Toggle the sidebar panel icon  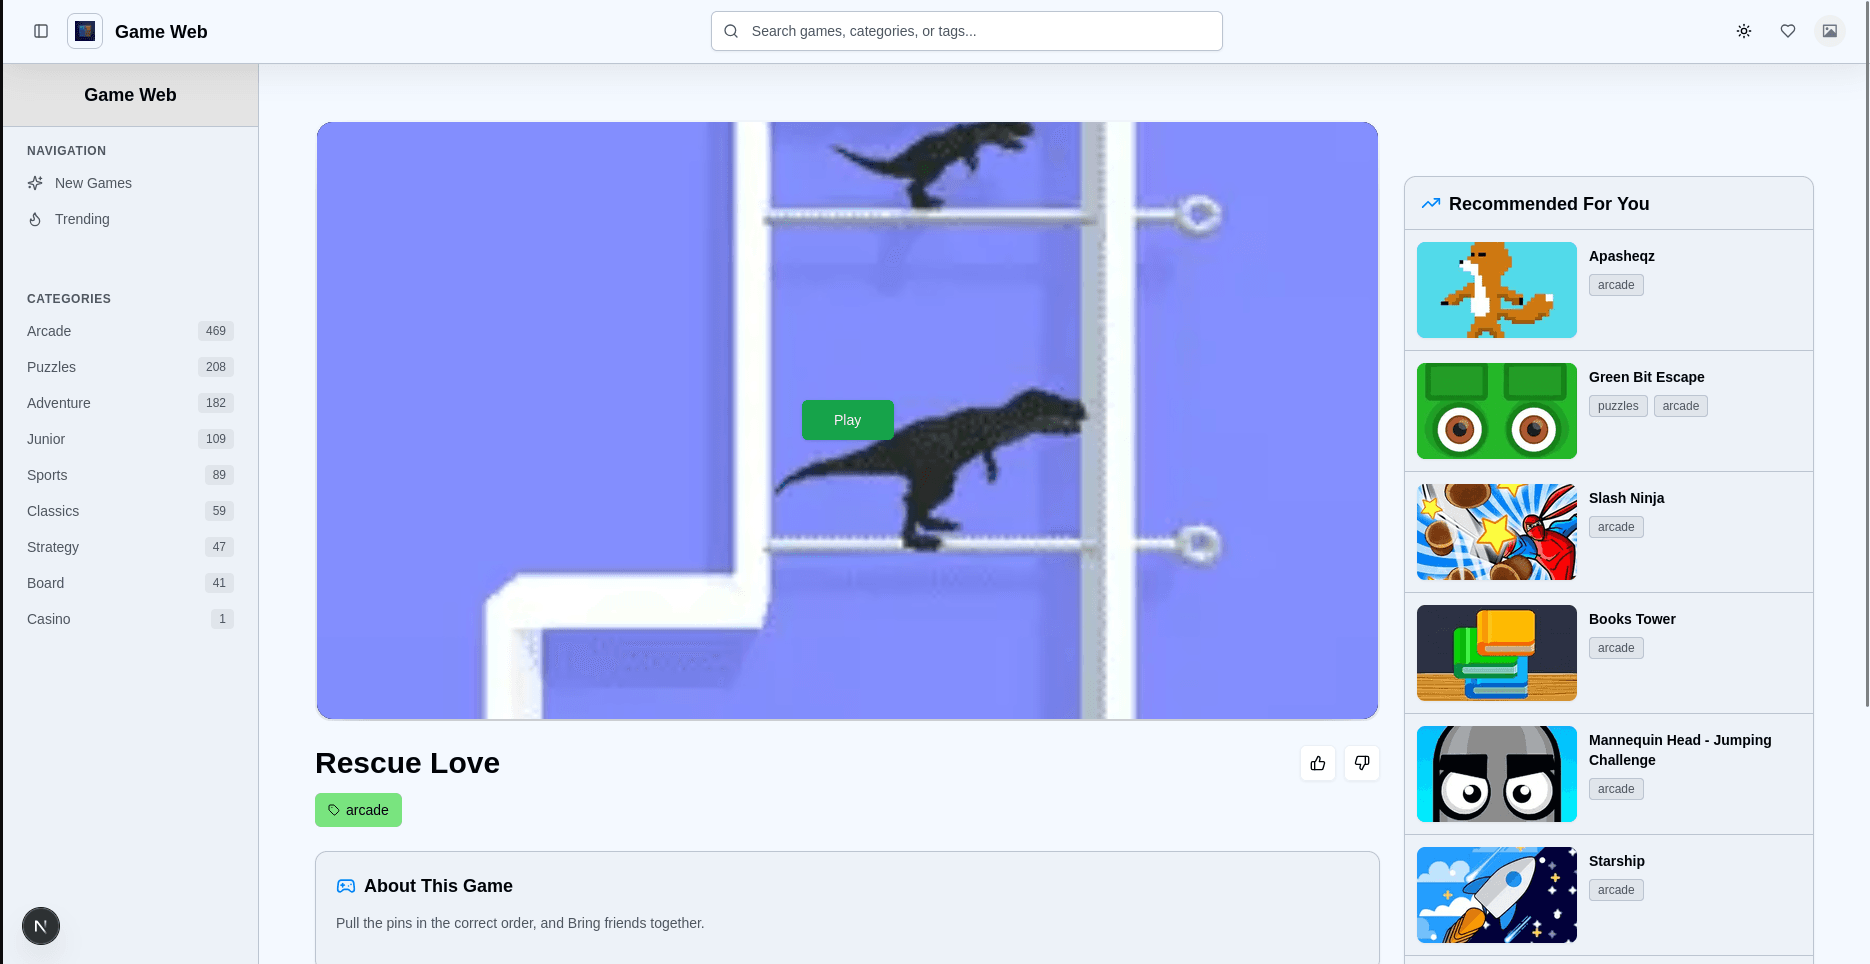coord(41,31)
